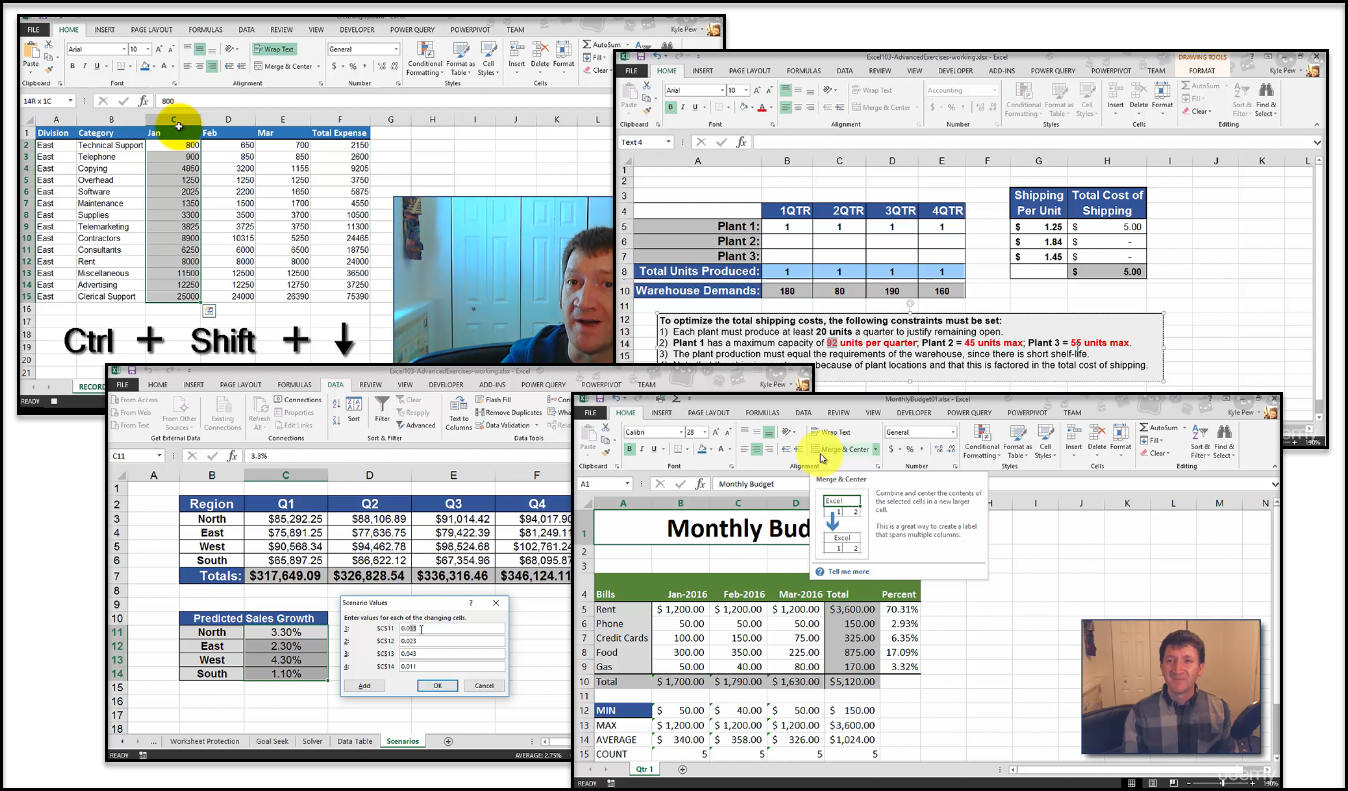Select the Goal Seek worksheet tab

click(x=270, y=741)
